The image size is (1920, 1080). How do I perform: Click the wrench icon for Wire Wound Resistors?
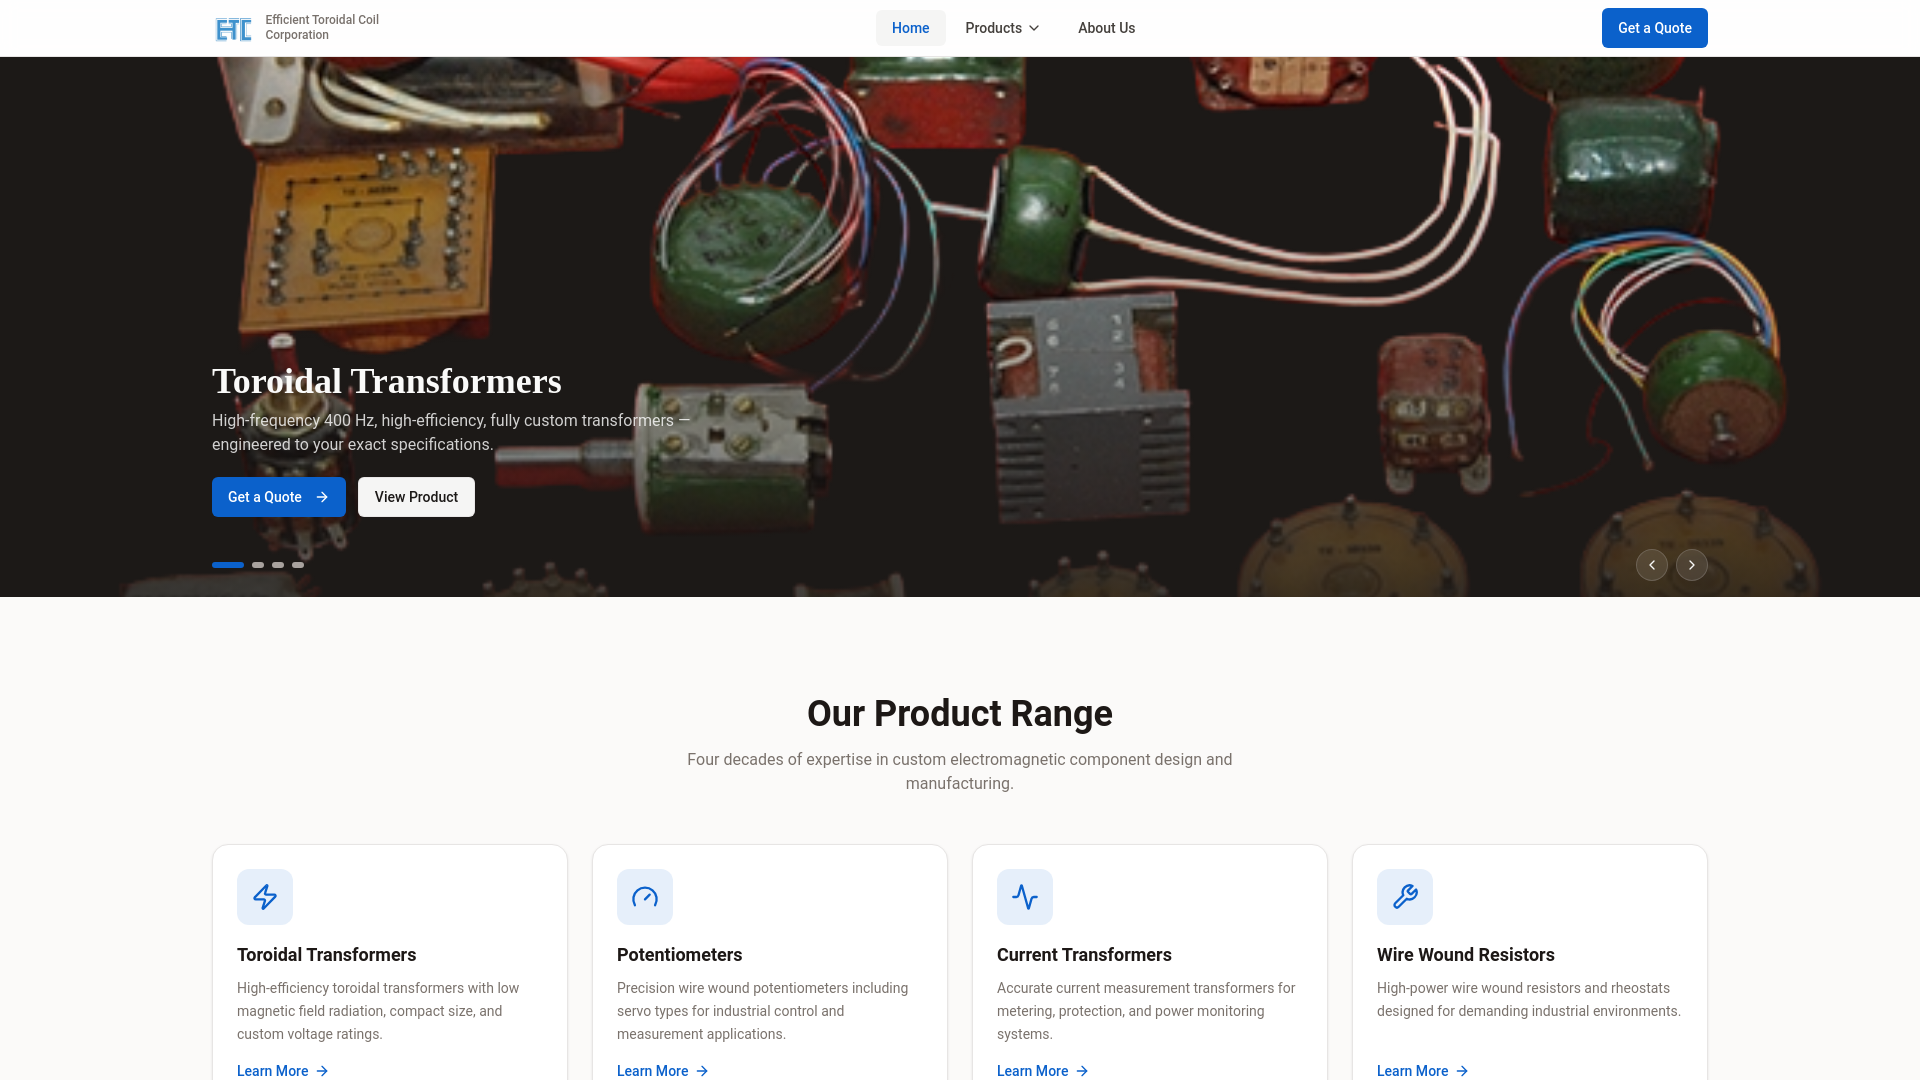pos(1405,897)
